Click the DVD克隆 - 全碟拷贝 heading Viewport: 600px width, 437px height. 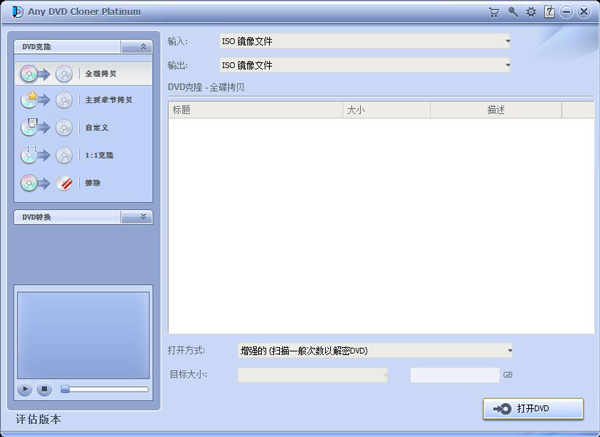click(206, 88)
